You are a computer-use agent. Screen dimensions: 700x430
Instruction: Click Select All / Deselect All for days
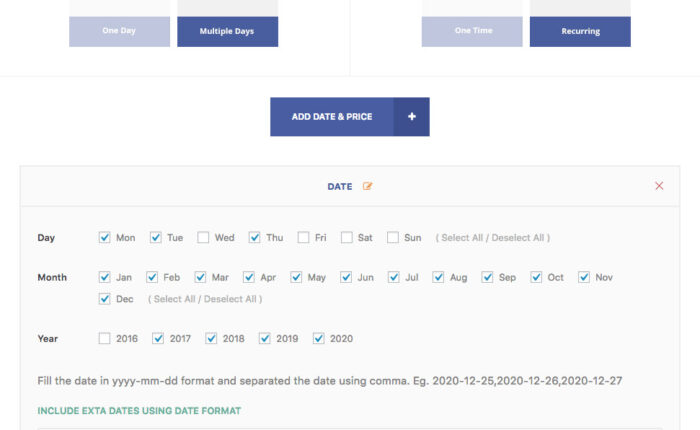click(492, 238)
